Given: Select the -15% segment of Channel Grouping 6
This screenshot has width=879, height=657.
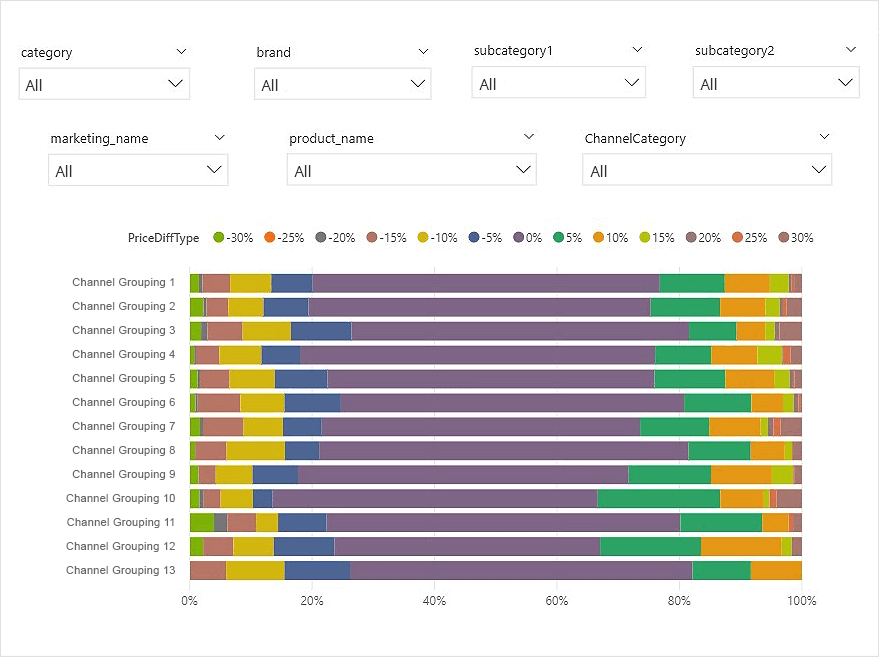Looking at the screenshot, I should (x=219, y=402).
